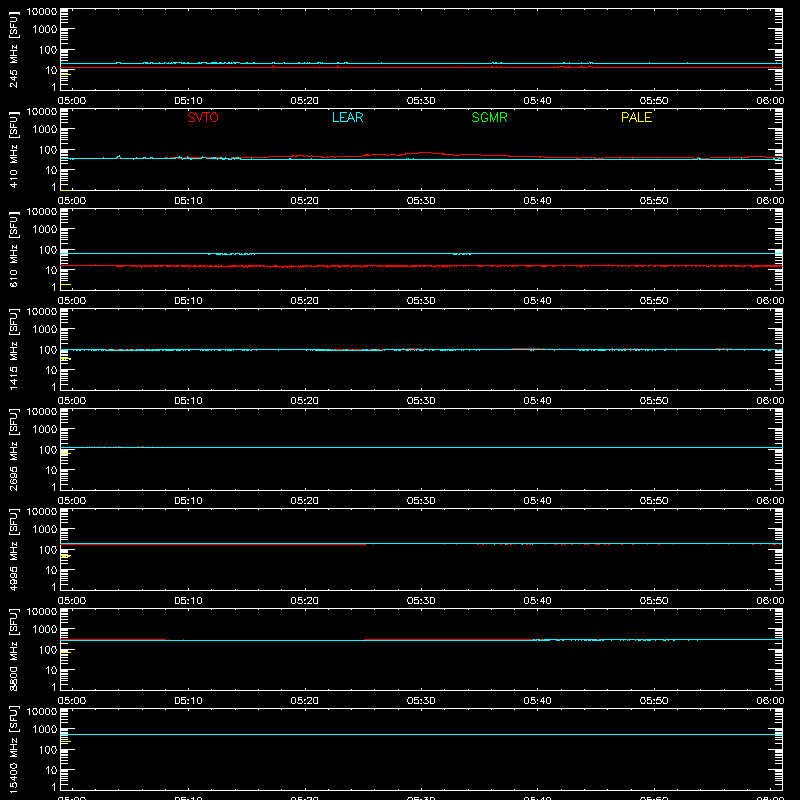Select the 245 MHz [SFU] axis title
Viewport: 800px width, 800px height.
coord(13,49)
